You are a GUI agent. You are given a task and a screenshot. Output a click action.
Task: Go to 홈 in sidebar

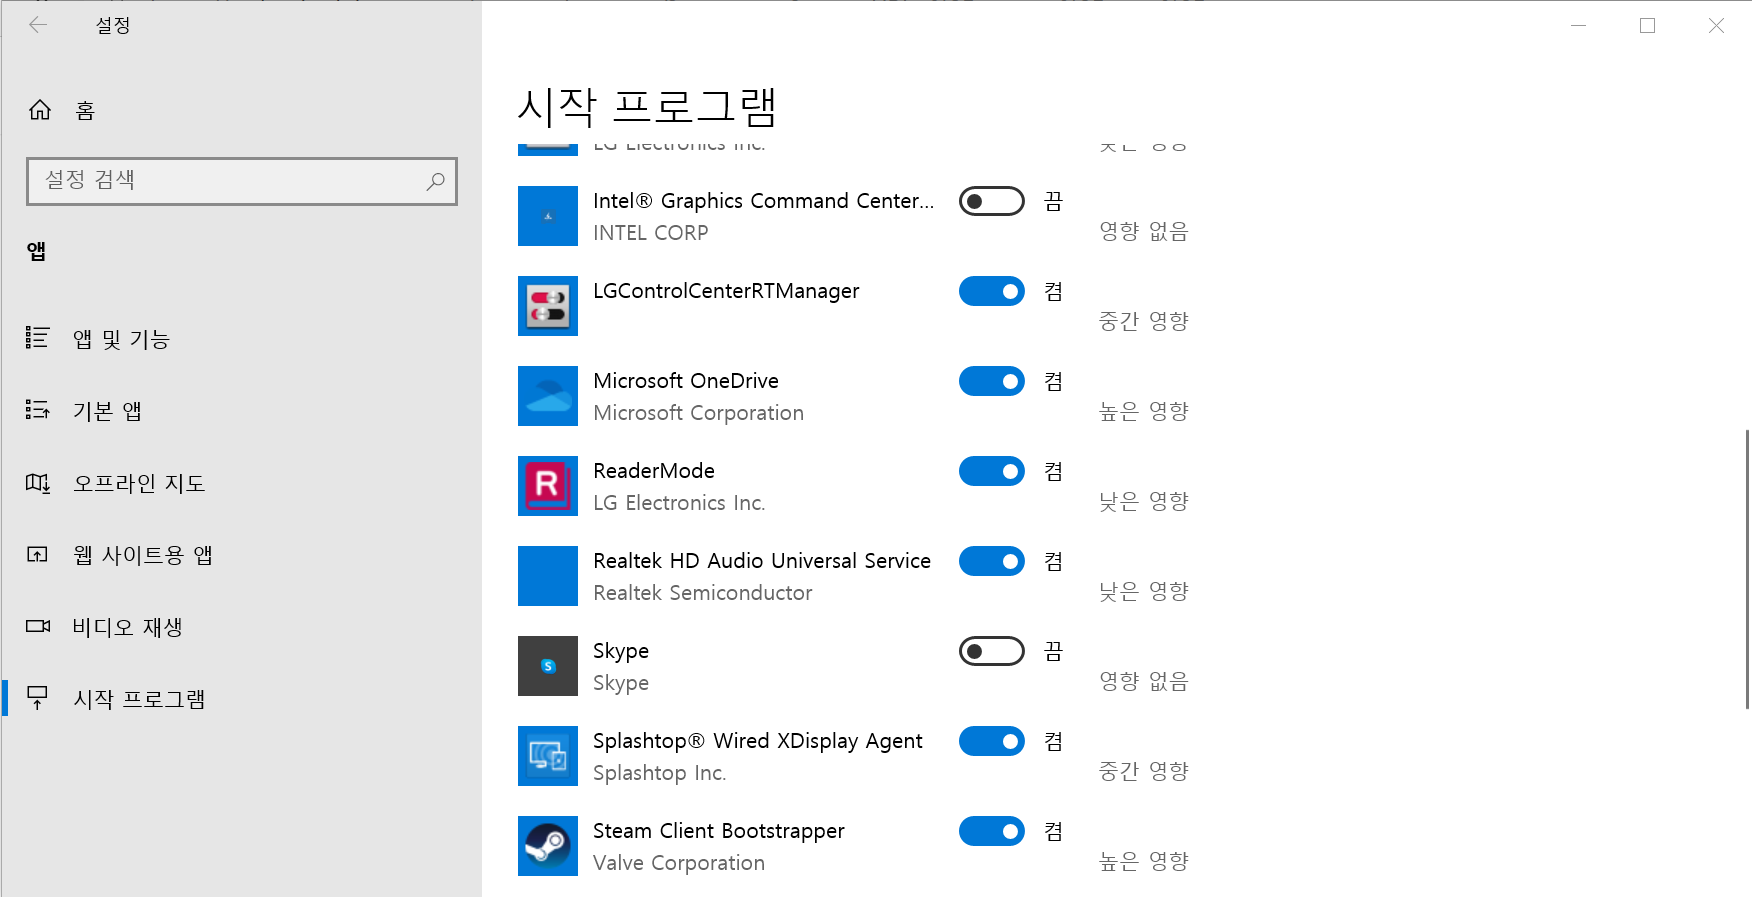[242, 110]
